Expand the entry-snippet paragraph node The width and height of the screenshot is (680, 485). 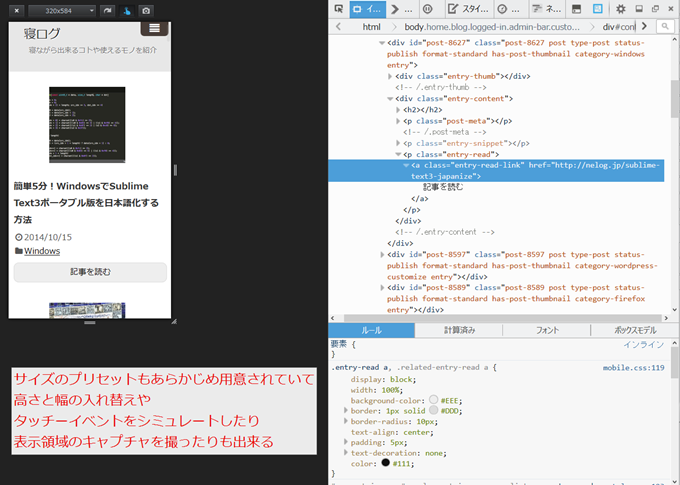398,143
